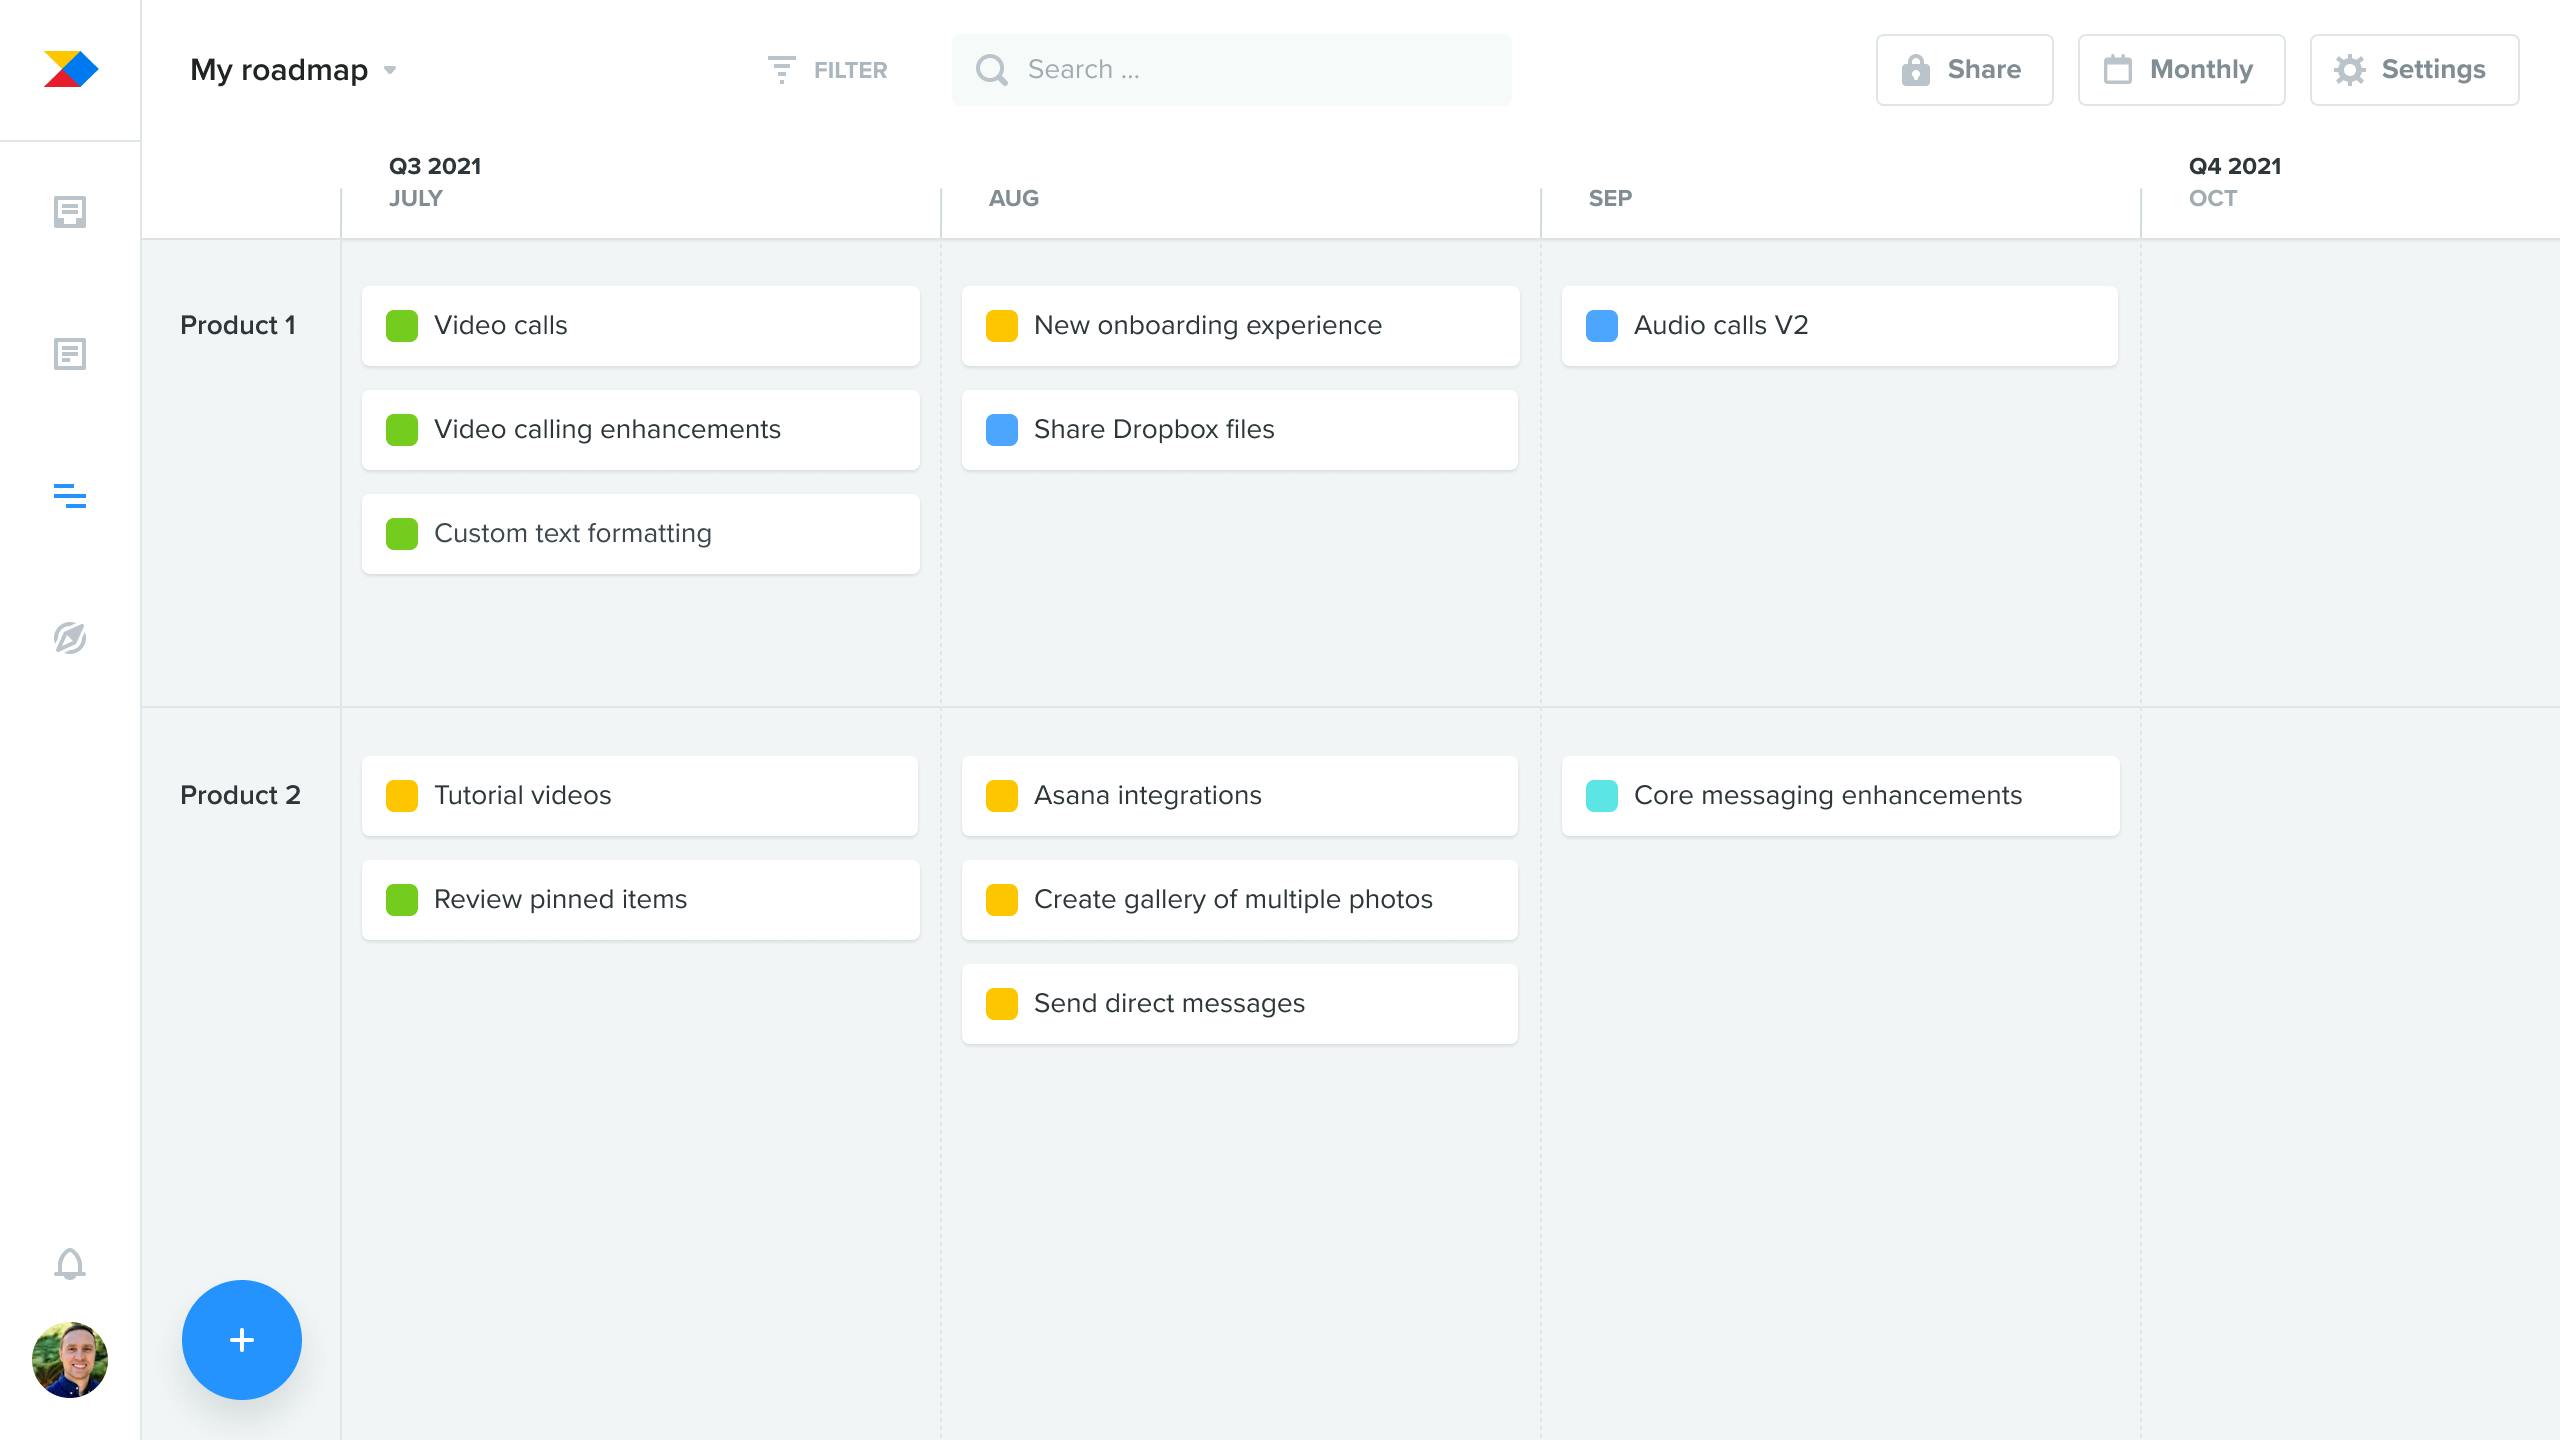Click the calendar icon in Monthly

2118,70
